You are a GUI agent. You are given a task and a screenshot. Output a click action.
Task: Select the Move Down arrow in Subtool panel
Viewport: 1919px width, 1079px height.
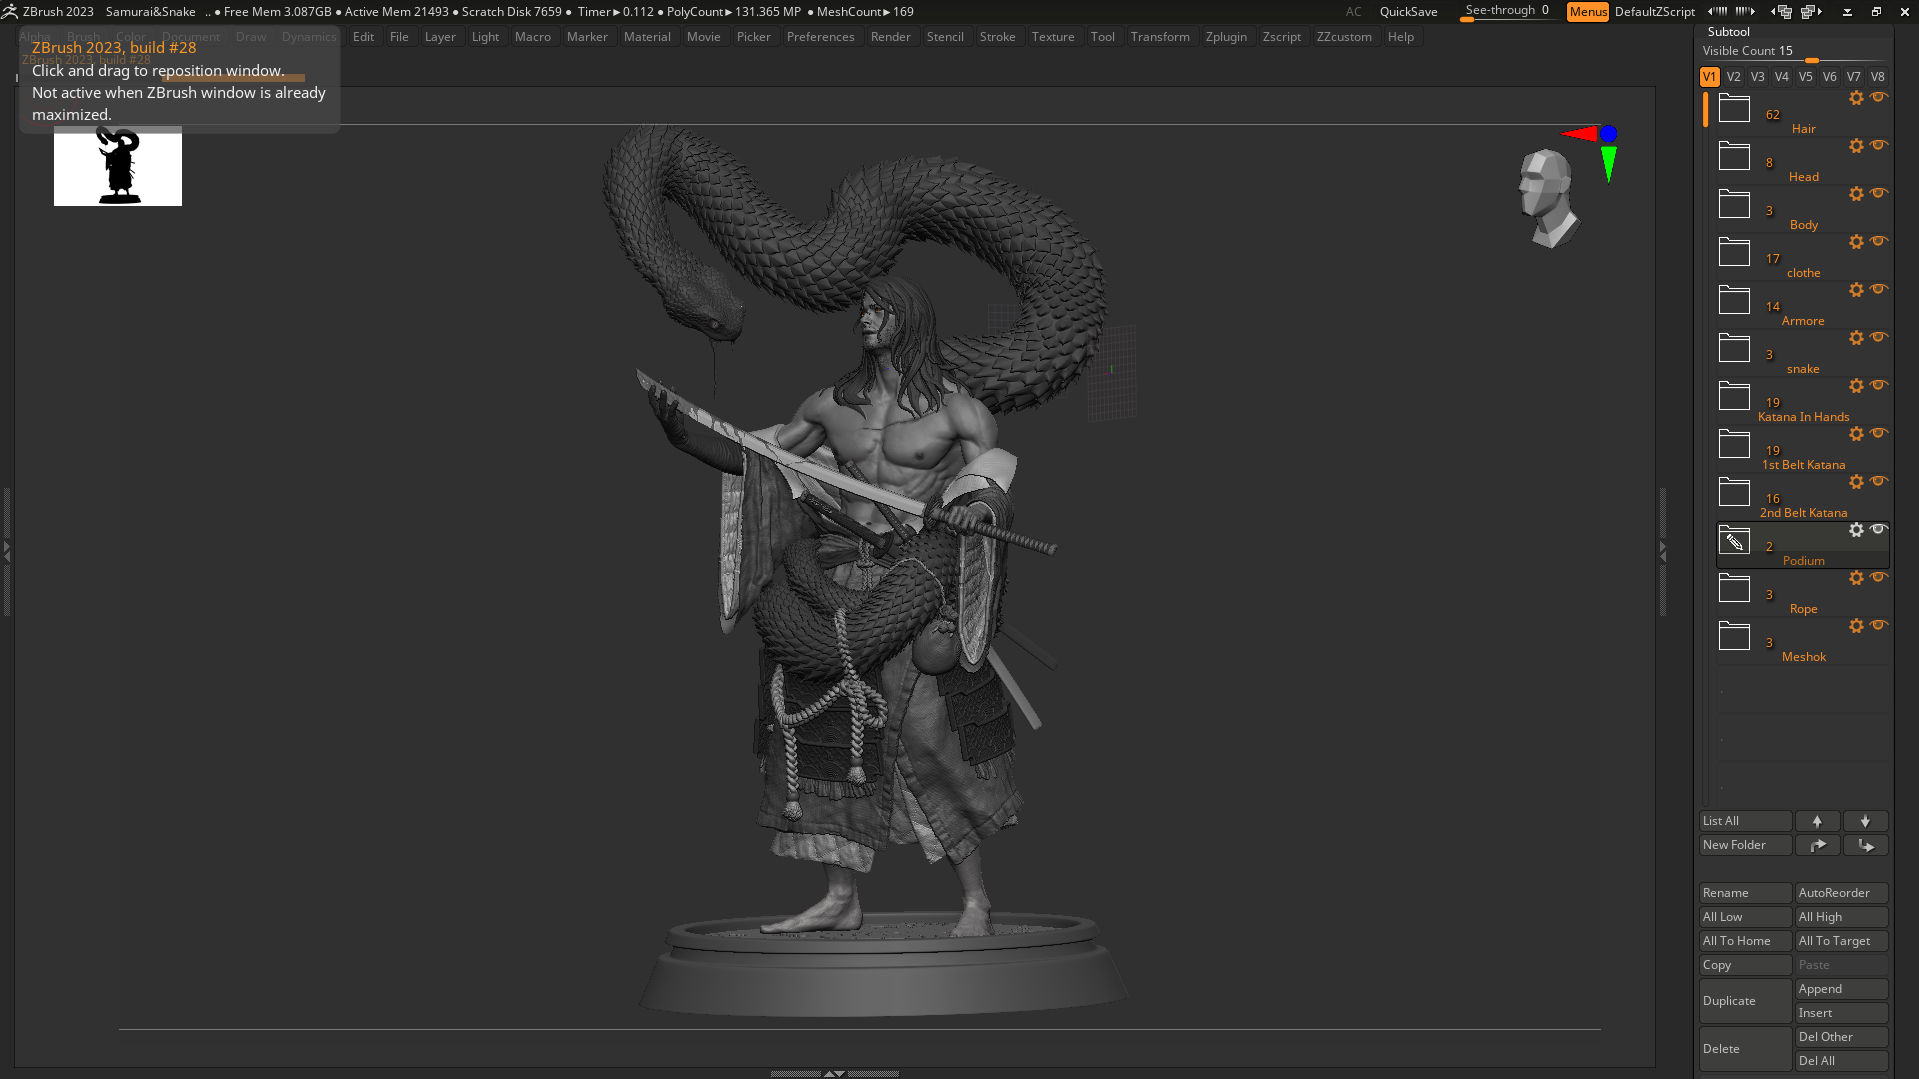pos(1865,820)
